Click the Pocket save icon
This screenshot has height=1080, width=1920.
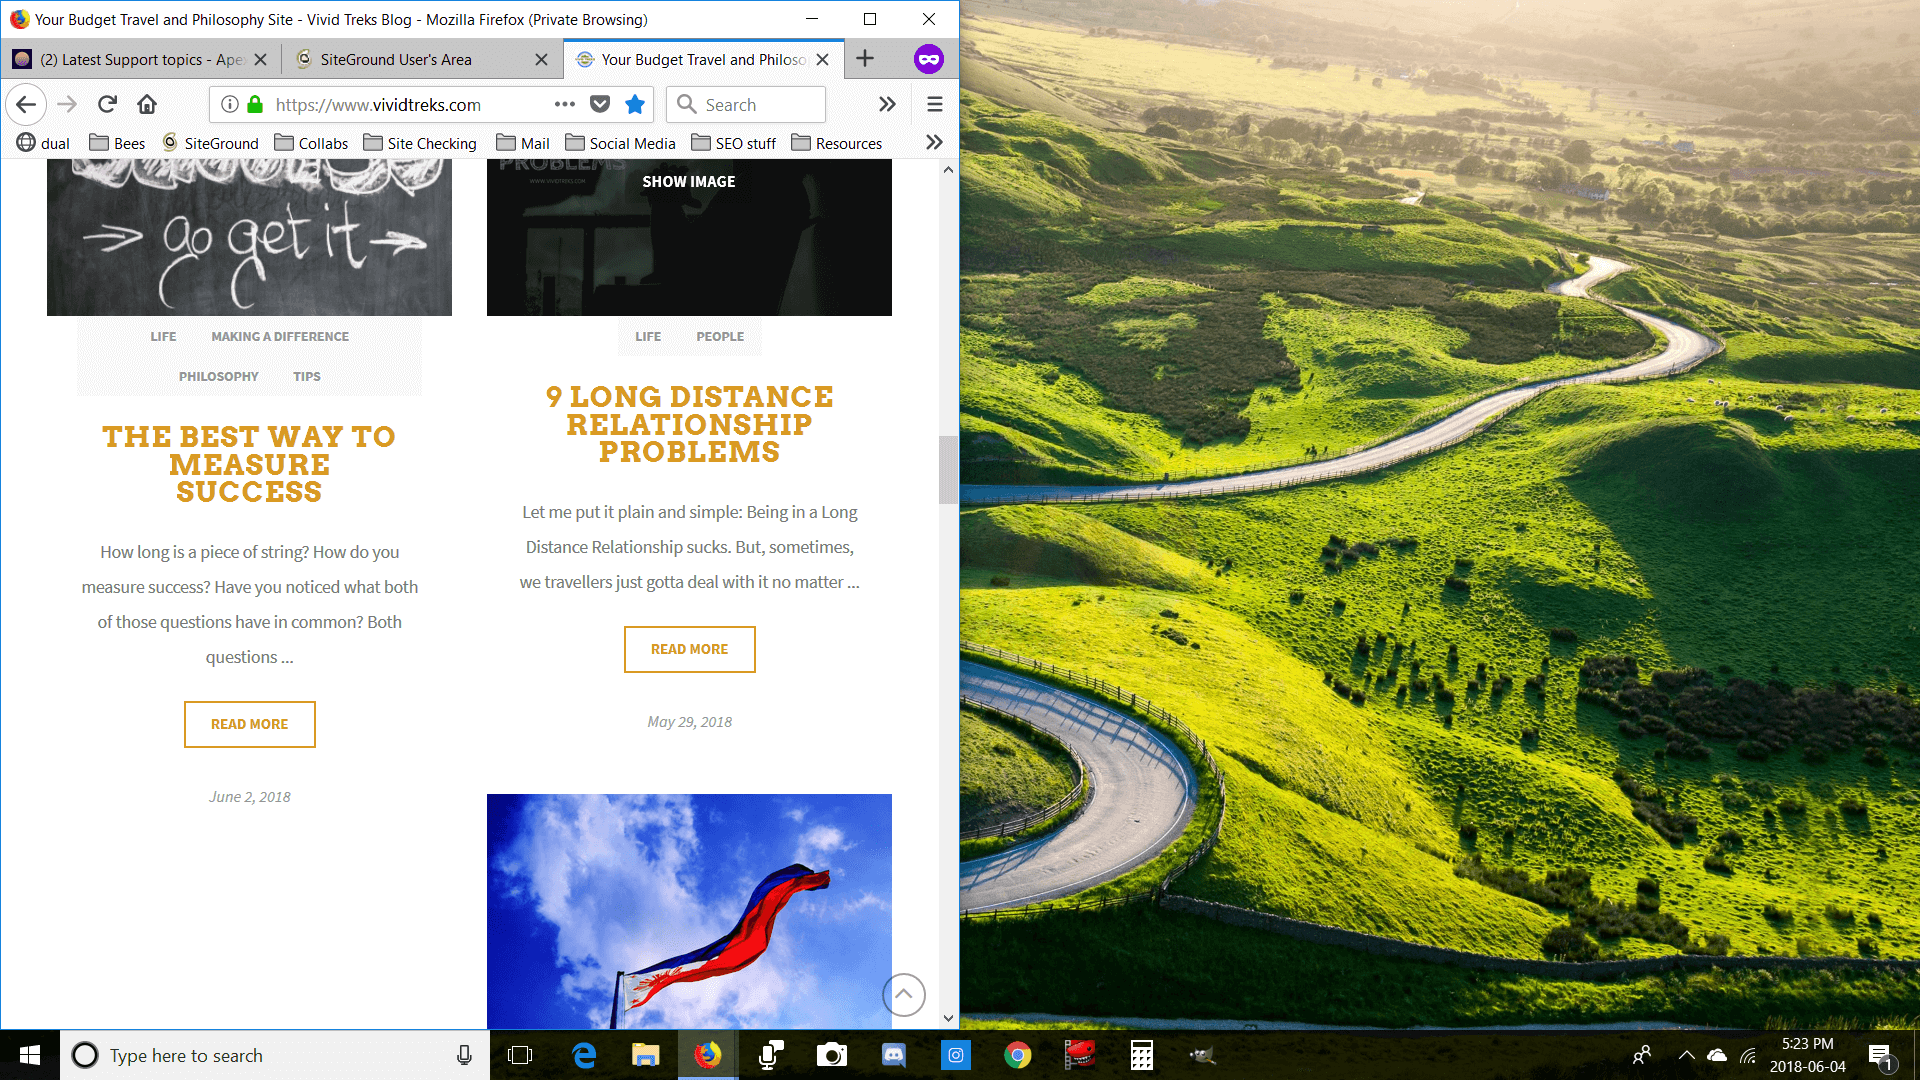[600, 104]
